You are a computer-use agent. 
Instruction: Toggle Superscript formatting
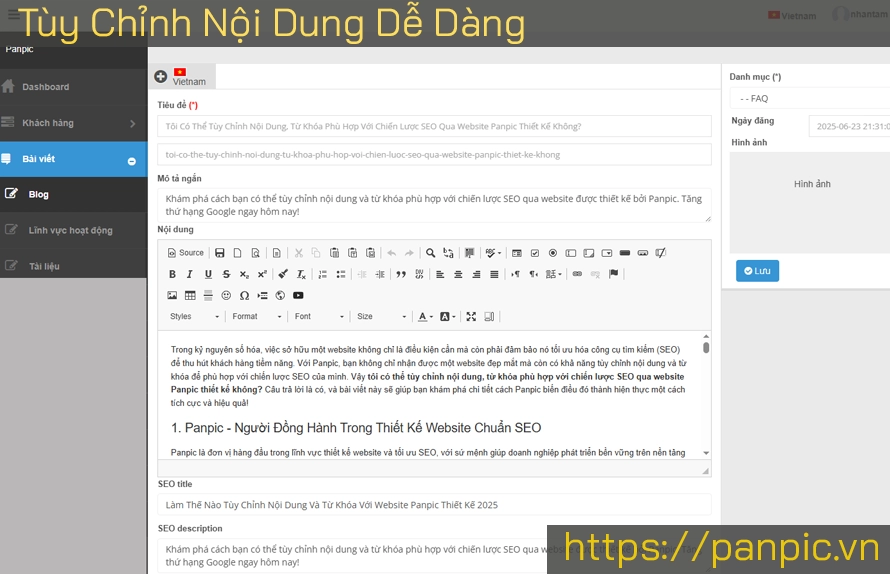pos(262,274)
